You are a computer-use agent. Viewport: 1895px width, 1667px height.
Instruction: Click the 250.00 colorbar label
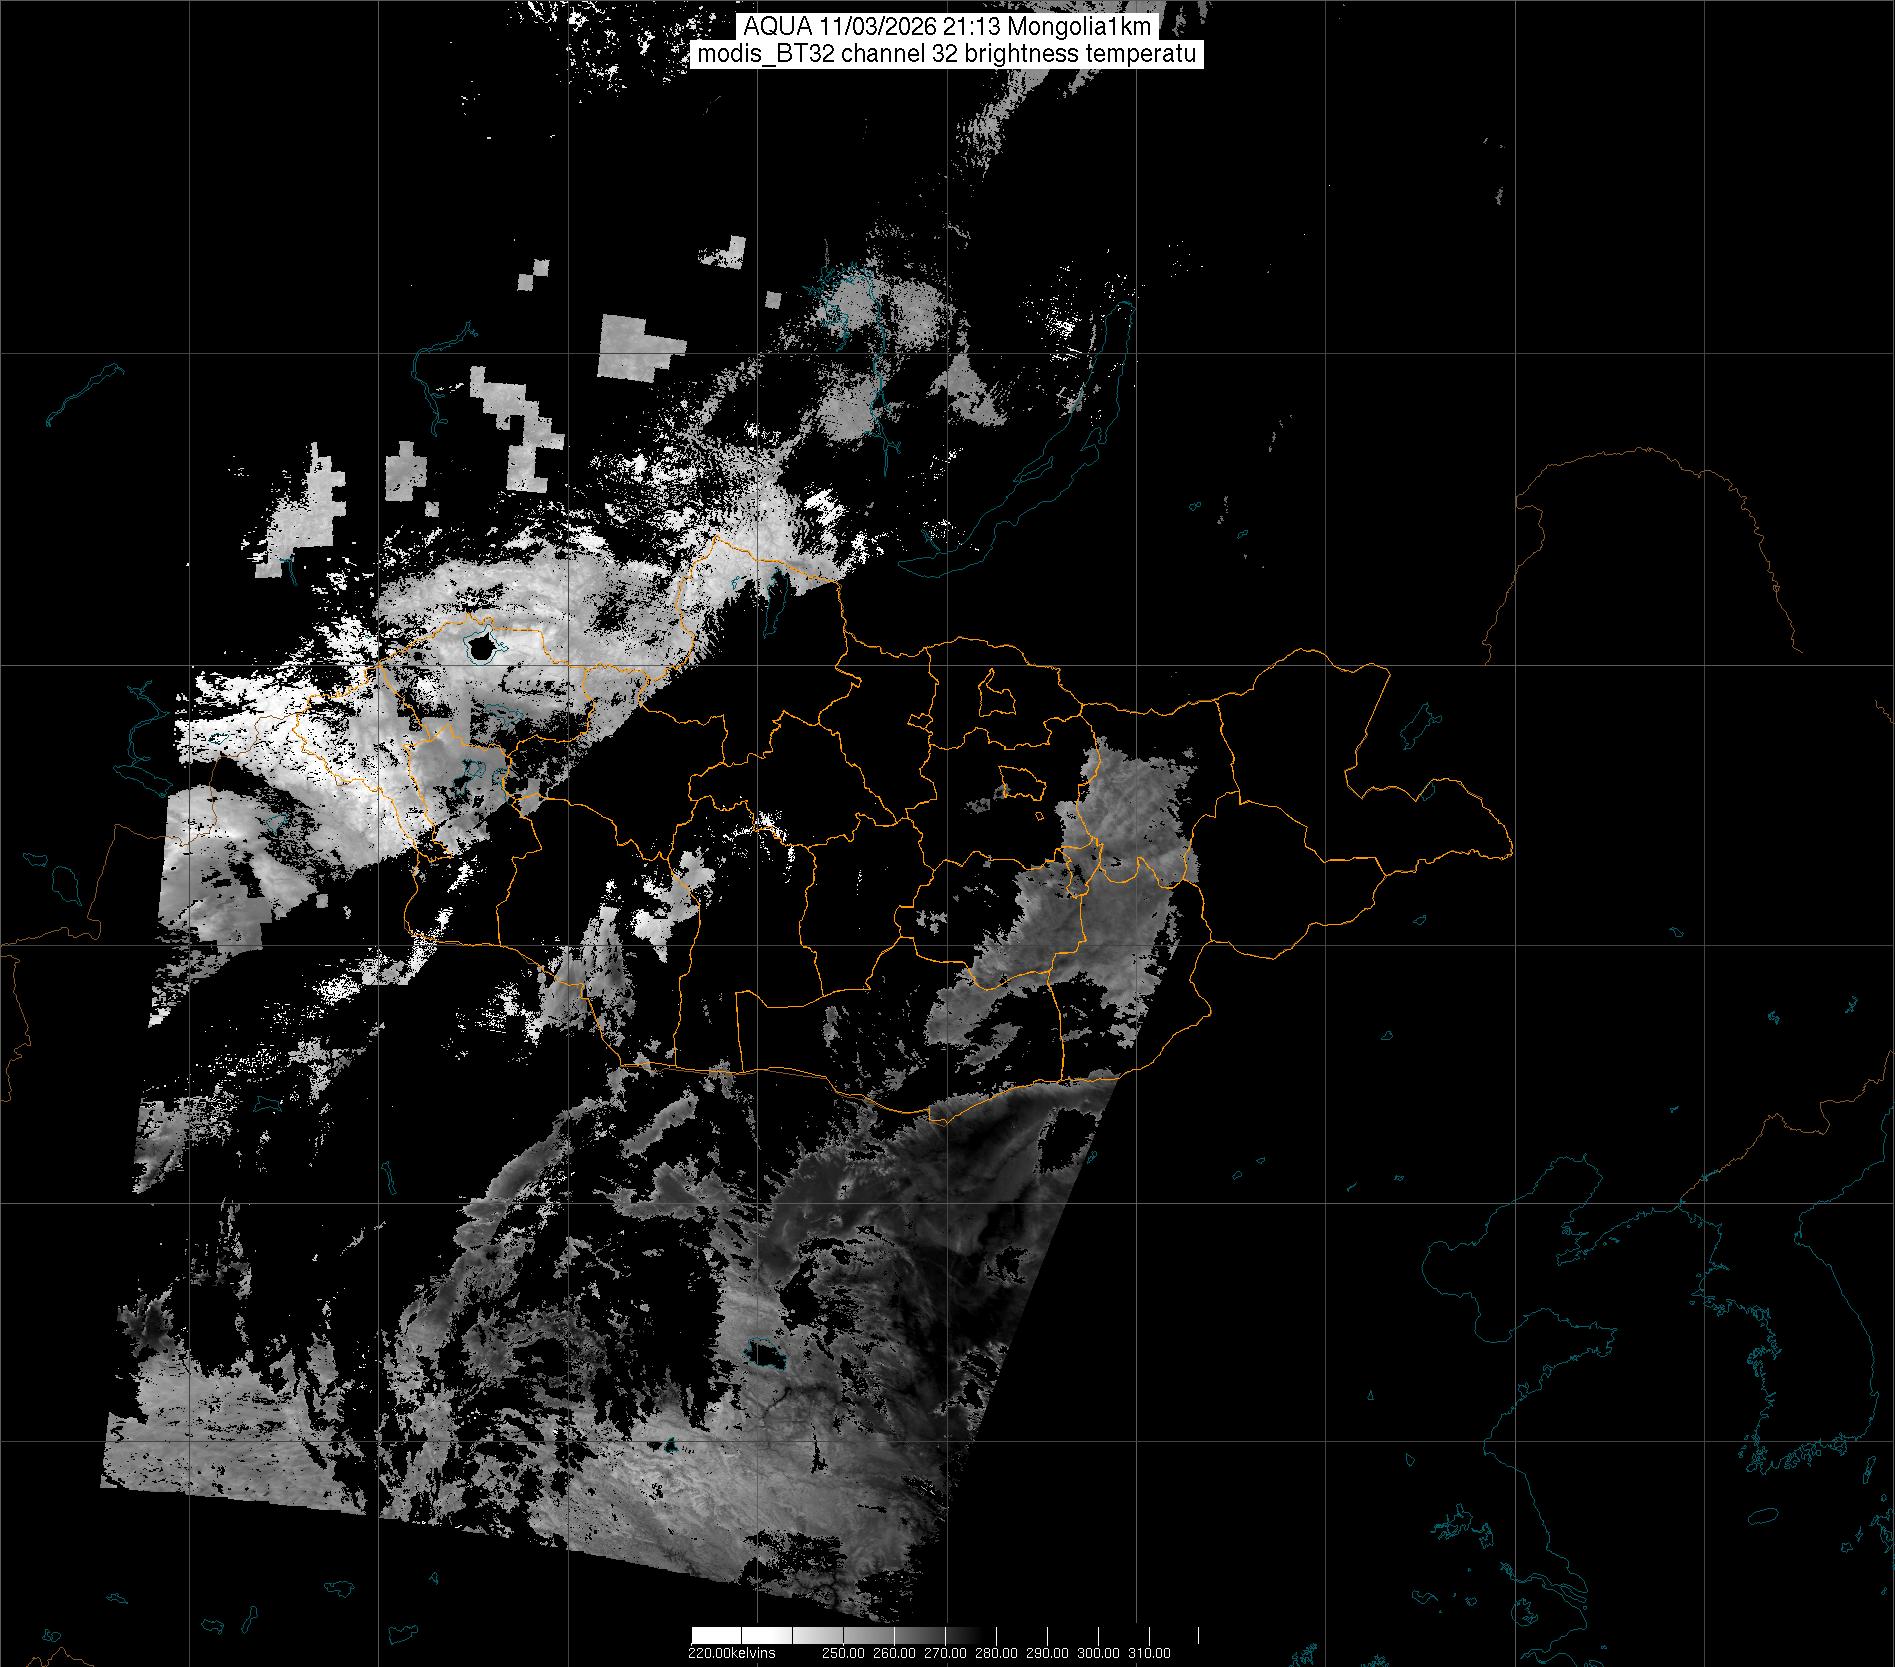click(x=843, y=1653)
